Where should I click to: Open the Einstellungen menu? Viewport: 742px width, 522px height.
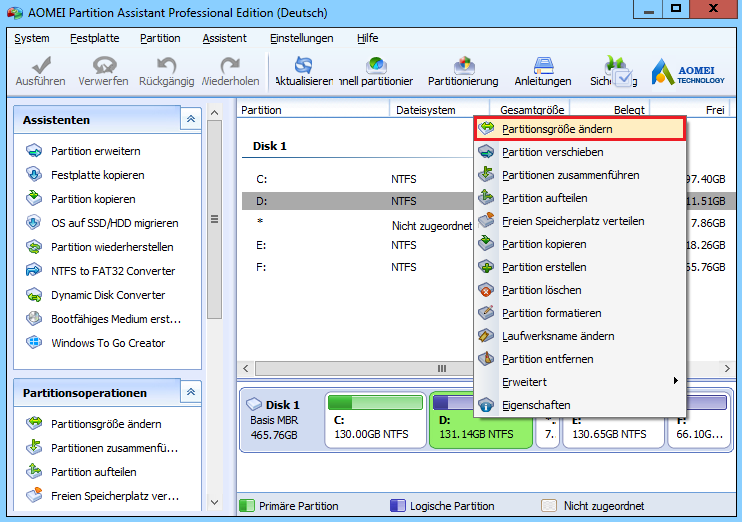tap(301, 38)
